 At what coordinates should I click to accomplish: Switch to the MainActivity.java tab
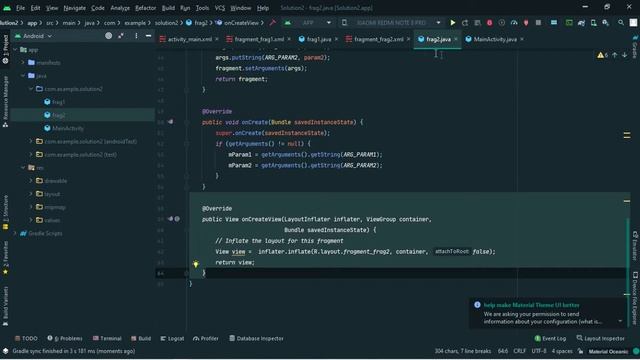[495, 39]
